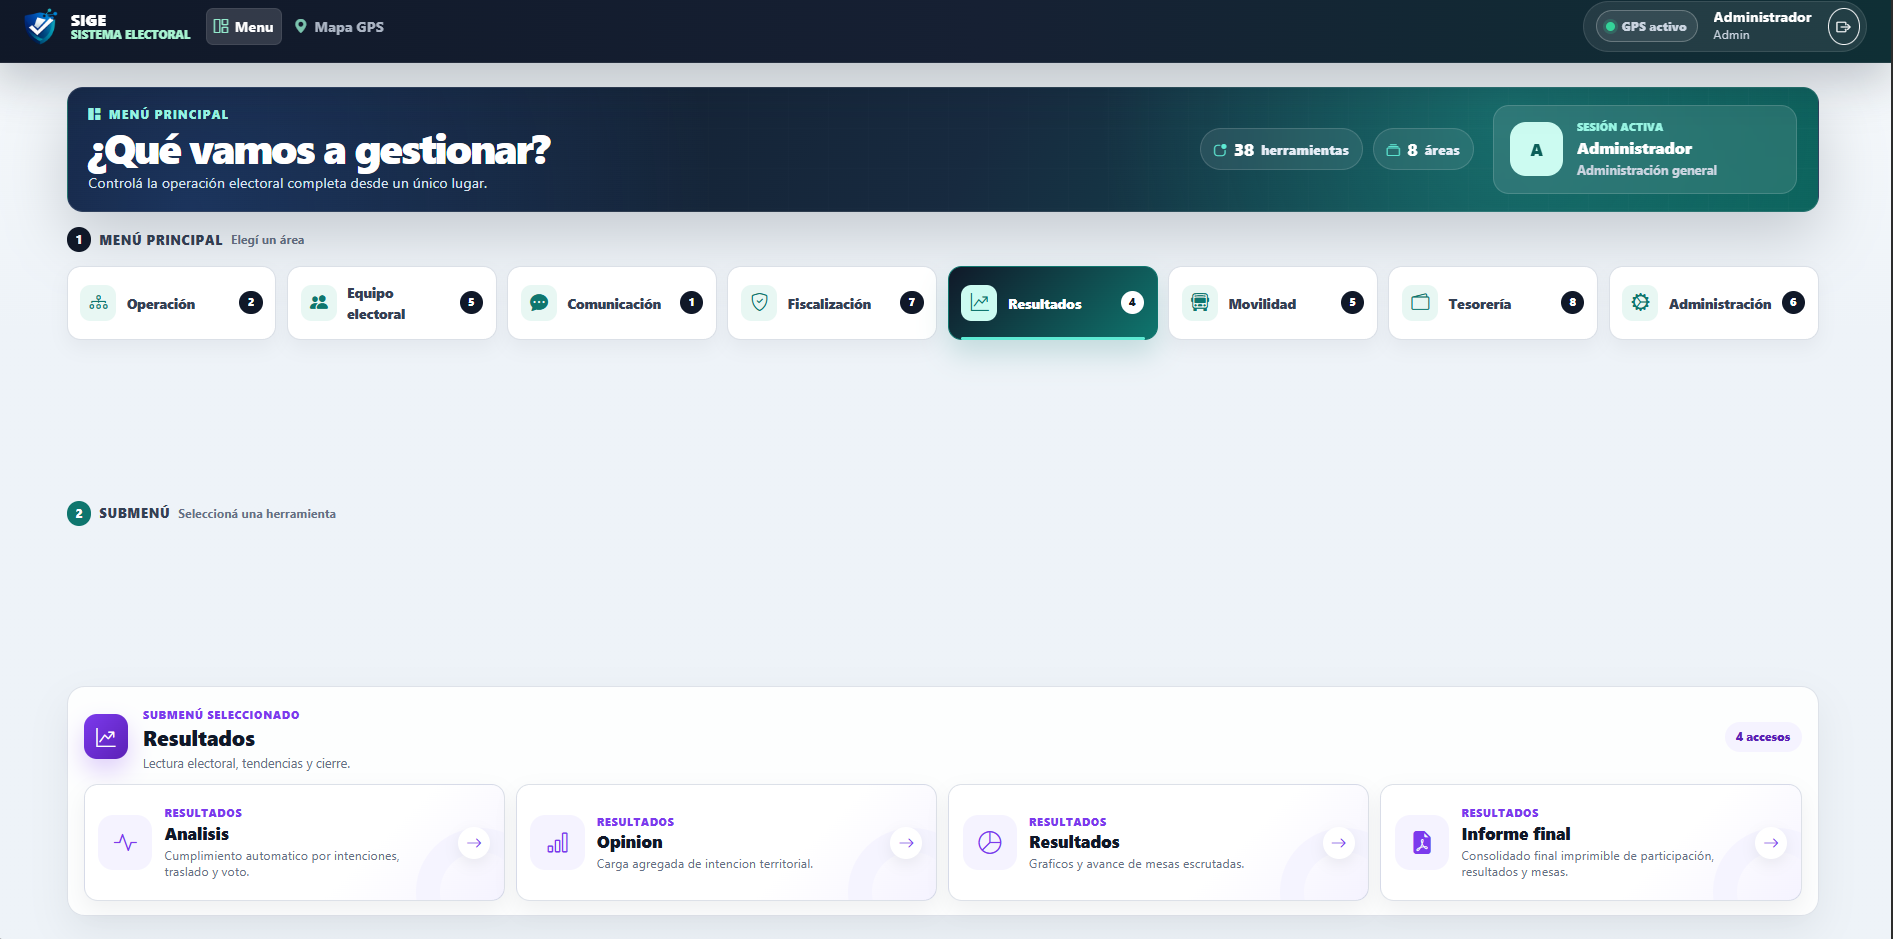The image size is (1893, 939).
Task: Click the session avatar letter A
Action: pos(1536,150)
